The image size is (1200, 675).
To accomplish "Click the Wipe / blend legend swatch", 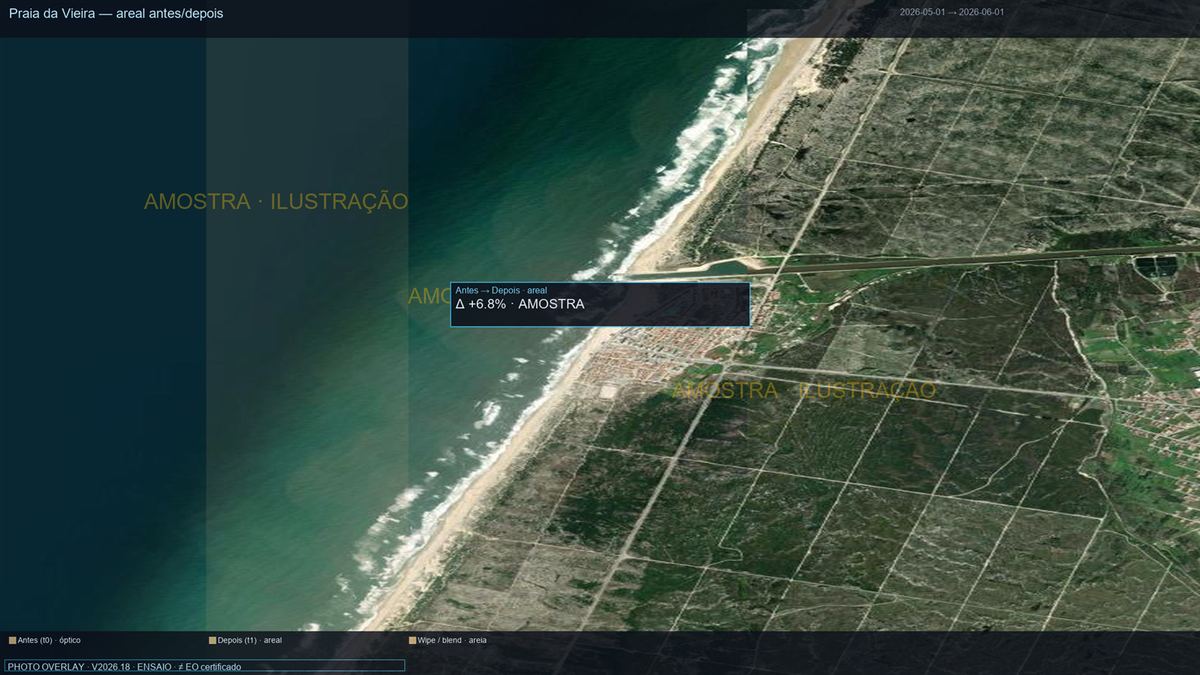I will click(412, 640).
